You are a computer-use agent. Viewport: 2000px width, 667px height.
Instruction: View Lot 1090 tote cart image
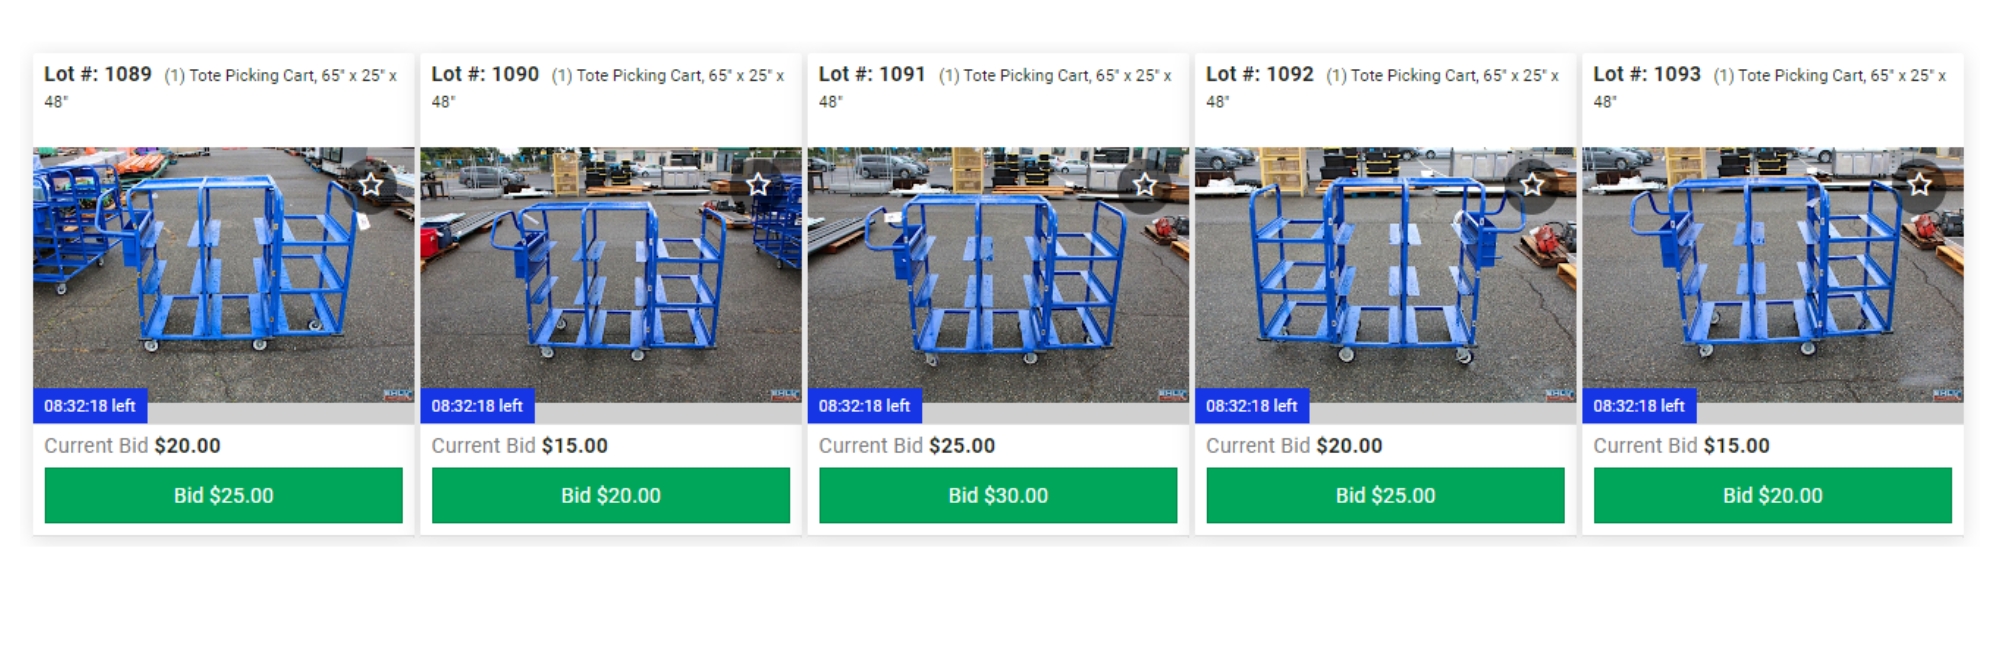tap(611, 275)
